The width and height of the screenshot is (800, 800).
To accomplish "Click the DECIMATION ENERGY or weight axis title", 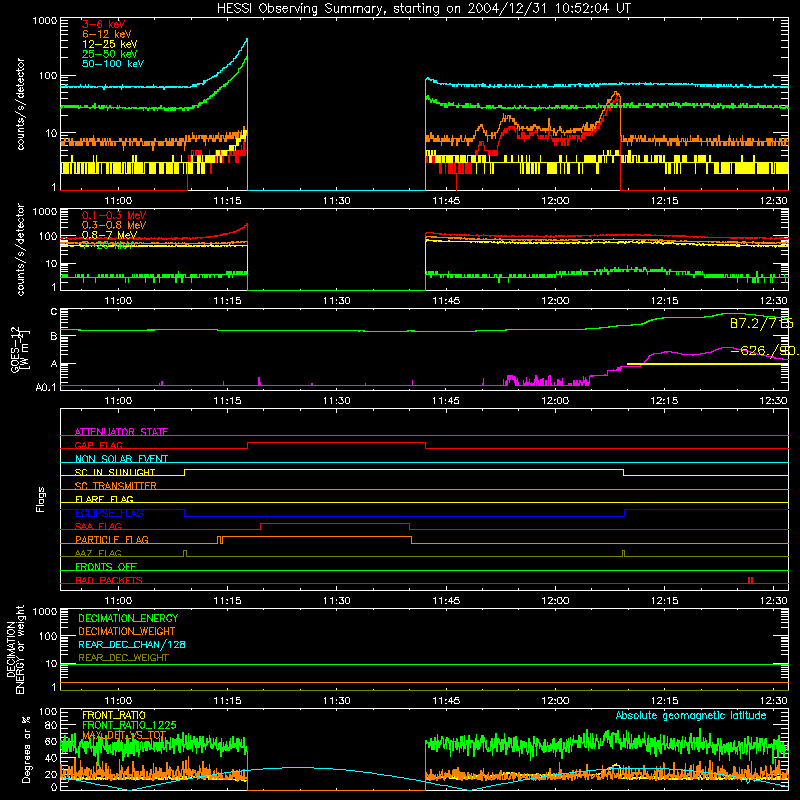I will click(x=15, y=649).
